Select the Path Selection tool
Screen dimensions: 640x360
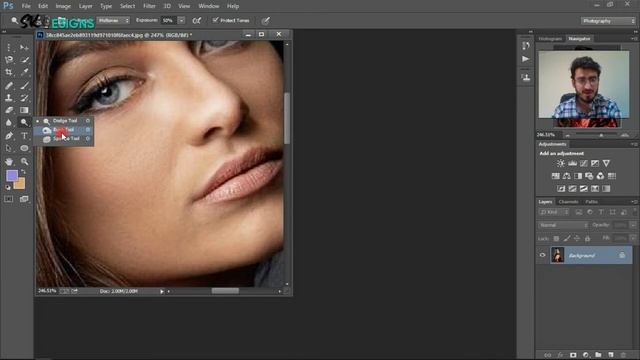tap(9, 148)
